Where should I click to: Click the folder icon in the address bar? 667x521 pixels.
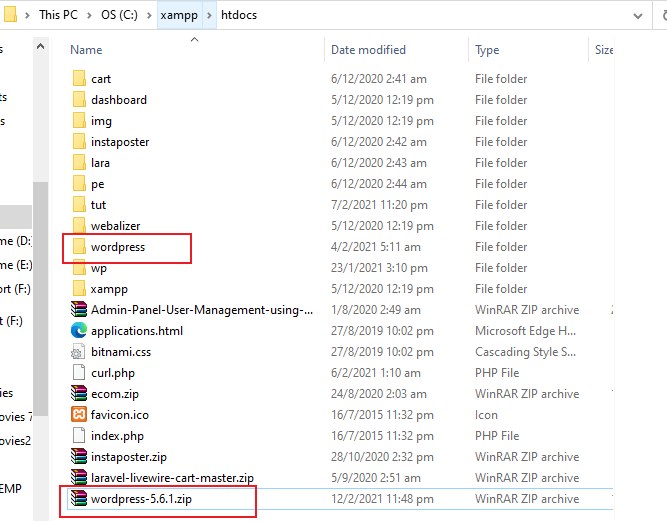(10, 14)
